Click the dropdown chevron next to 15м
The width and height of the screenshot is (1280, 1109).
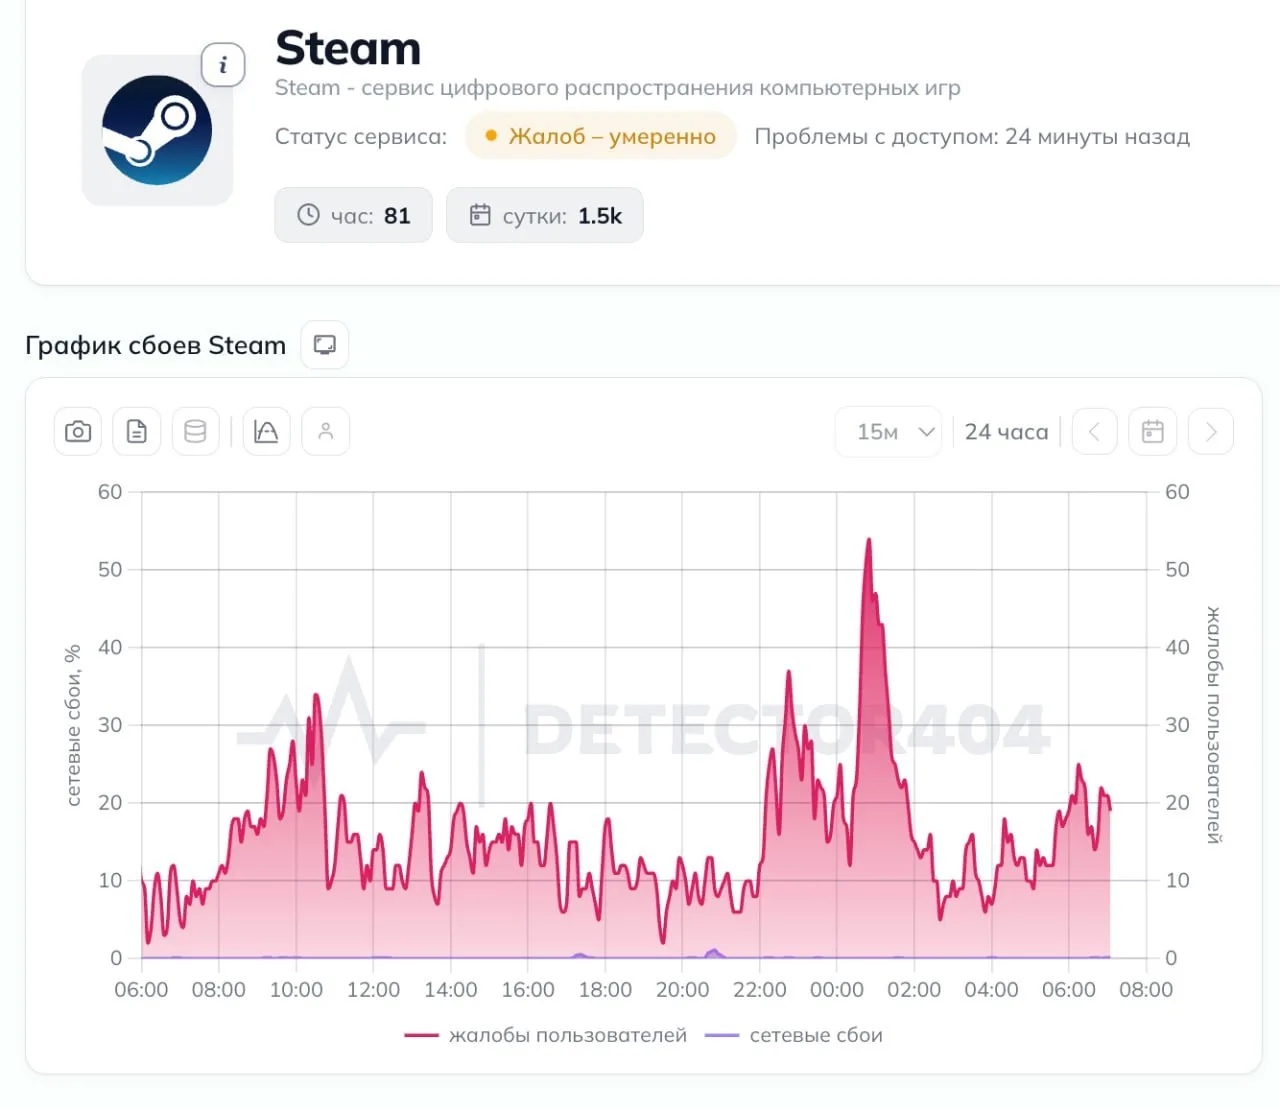926,432
